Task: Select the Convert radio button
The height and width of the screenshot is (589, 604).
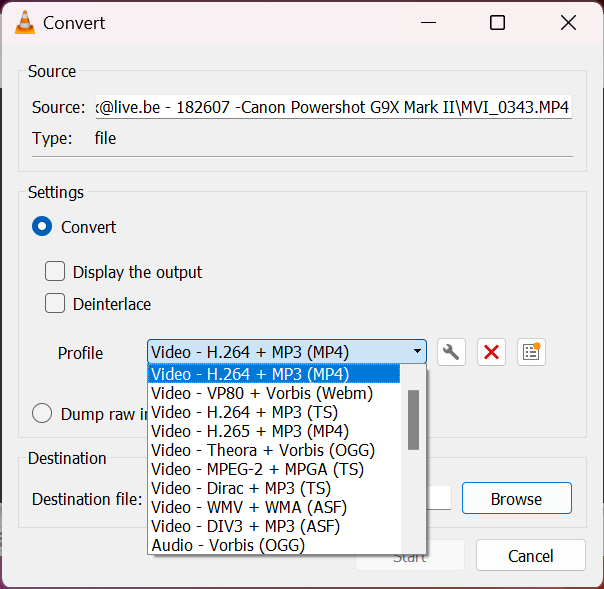Action: point(42,227)
